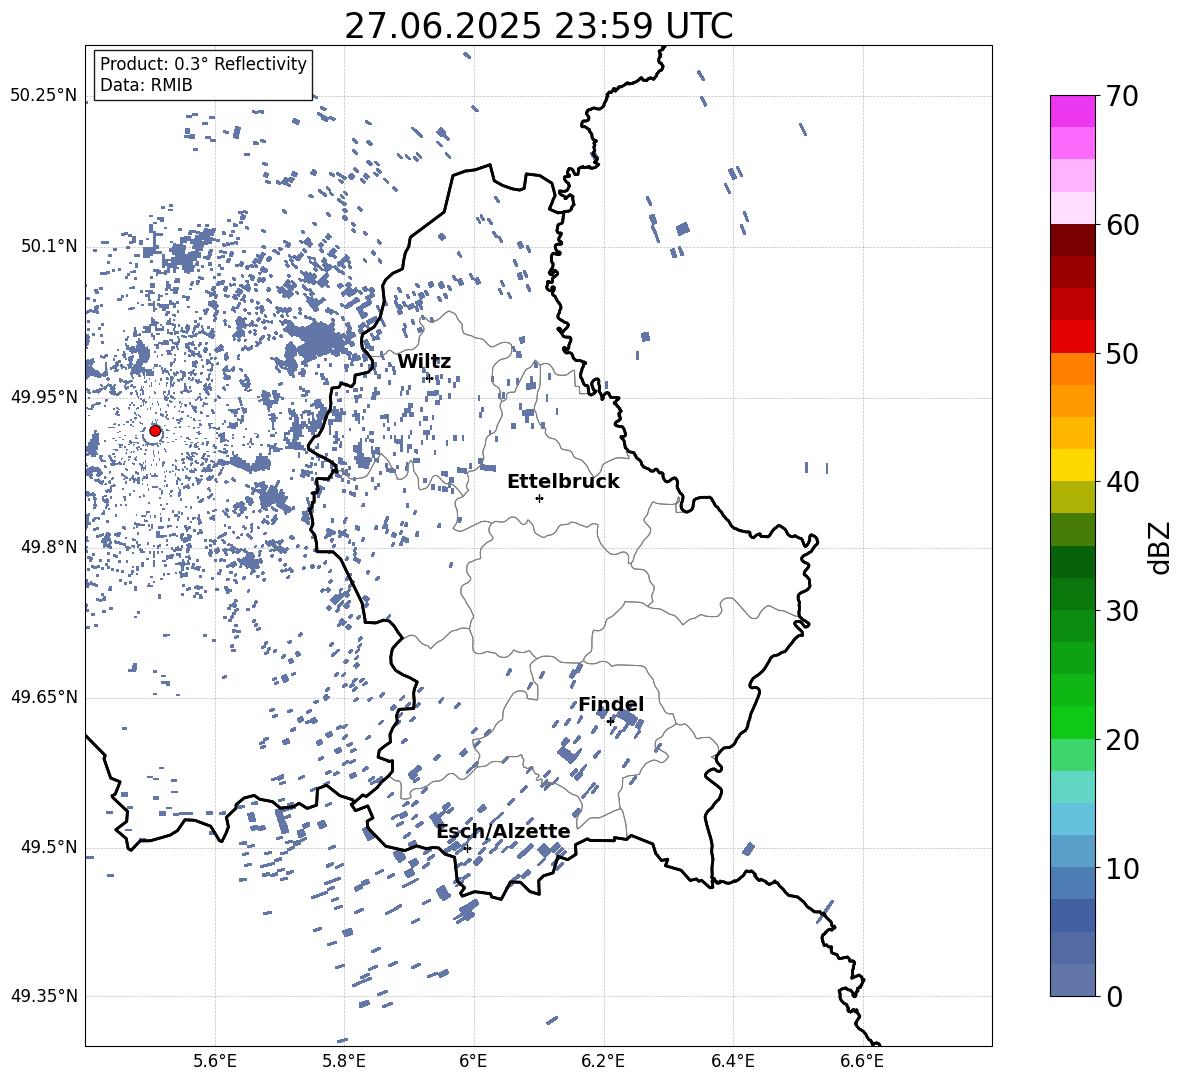Click the Ettelbruck city label
Screen dimensions: 1184x1081
pos(563,482)
